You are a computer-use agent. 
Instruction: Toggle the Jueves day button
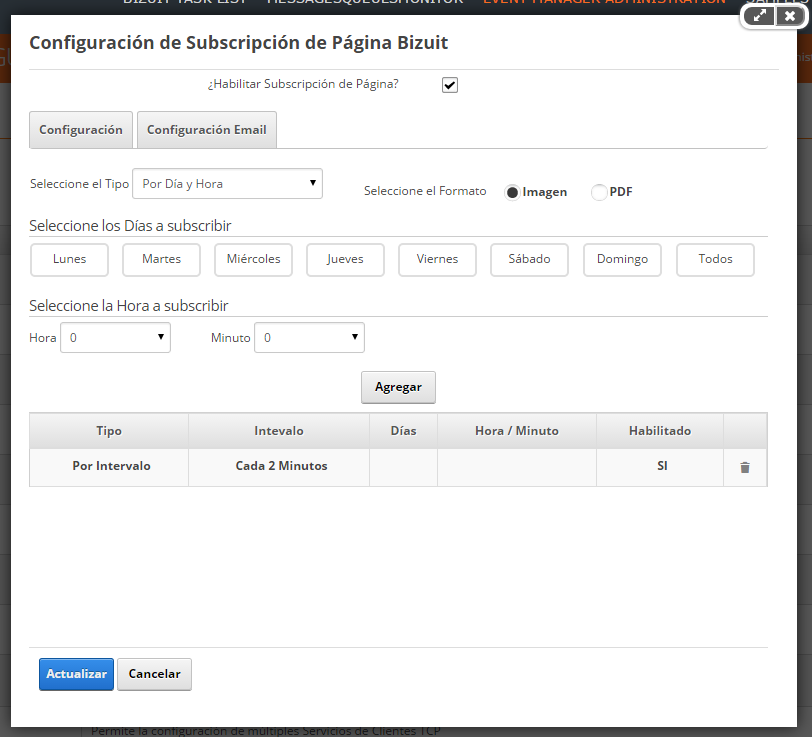[345, 259]
